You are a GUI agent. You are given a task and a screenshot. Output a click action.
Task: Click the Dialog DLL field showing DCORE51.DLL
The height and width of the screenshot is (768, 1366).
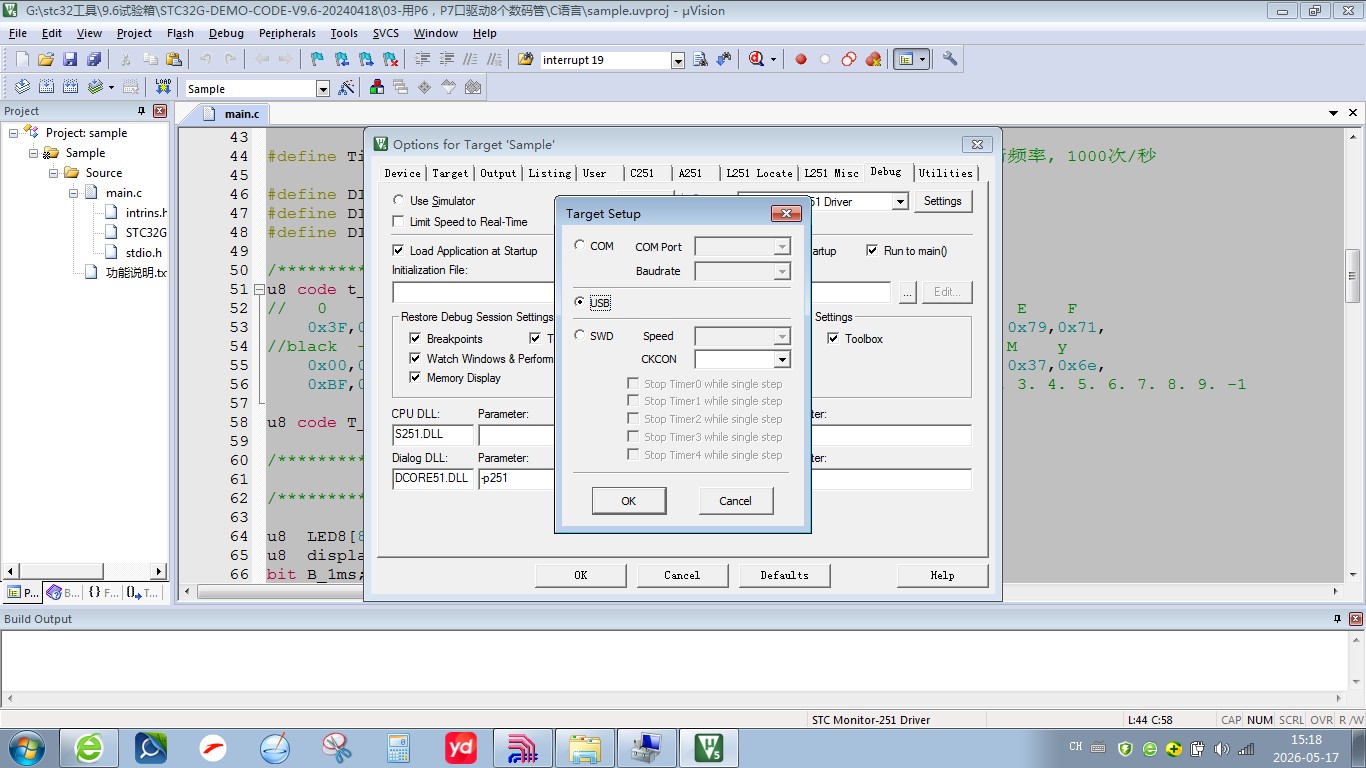coord(433,478)
